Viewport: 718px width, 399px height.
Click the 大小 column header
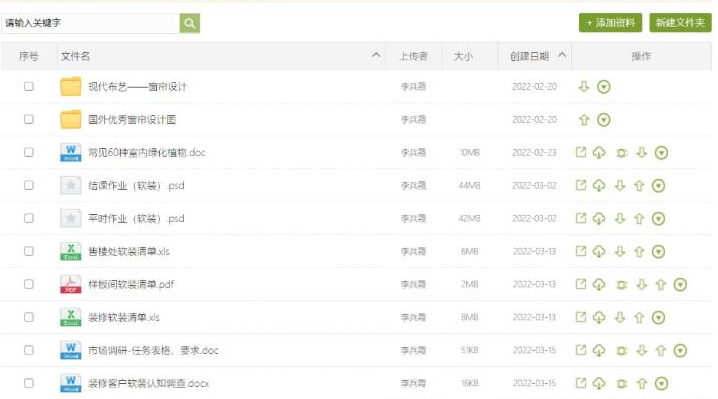pyautogui.click(x=462, y=56)
